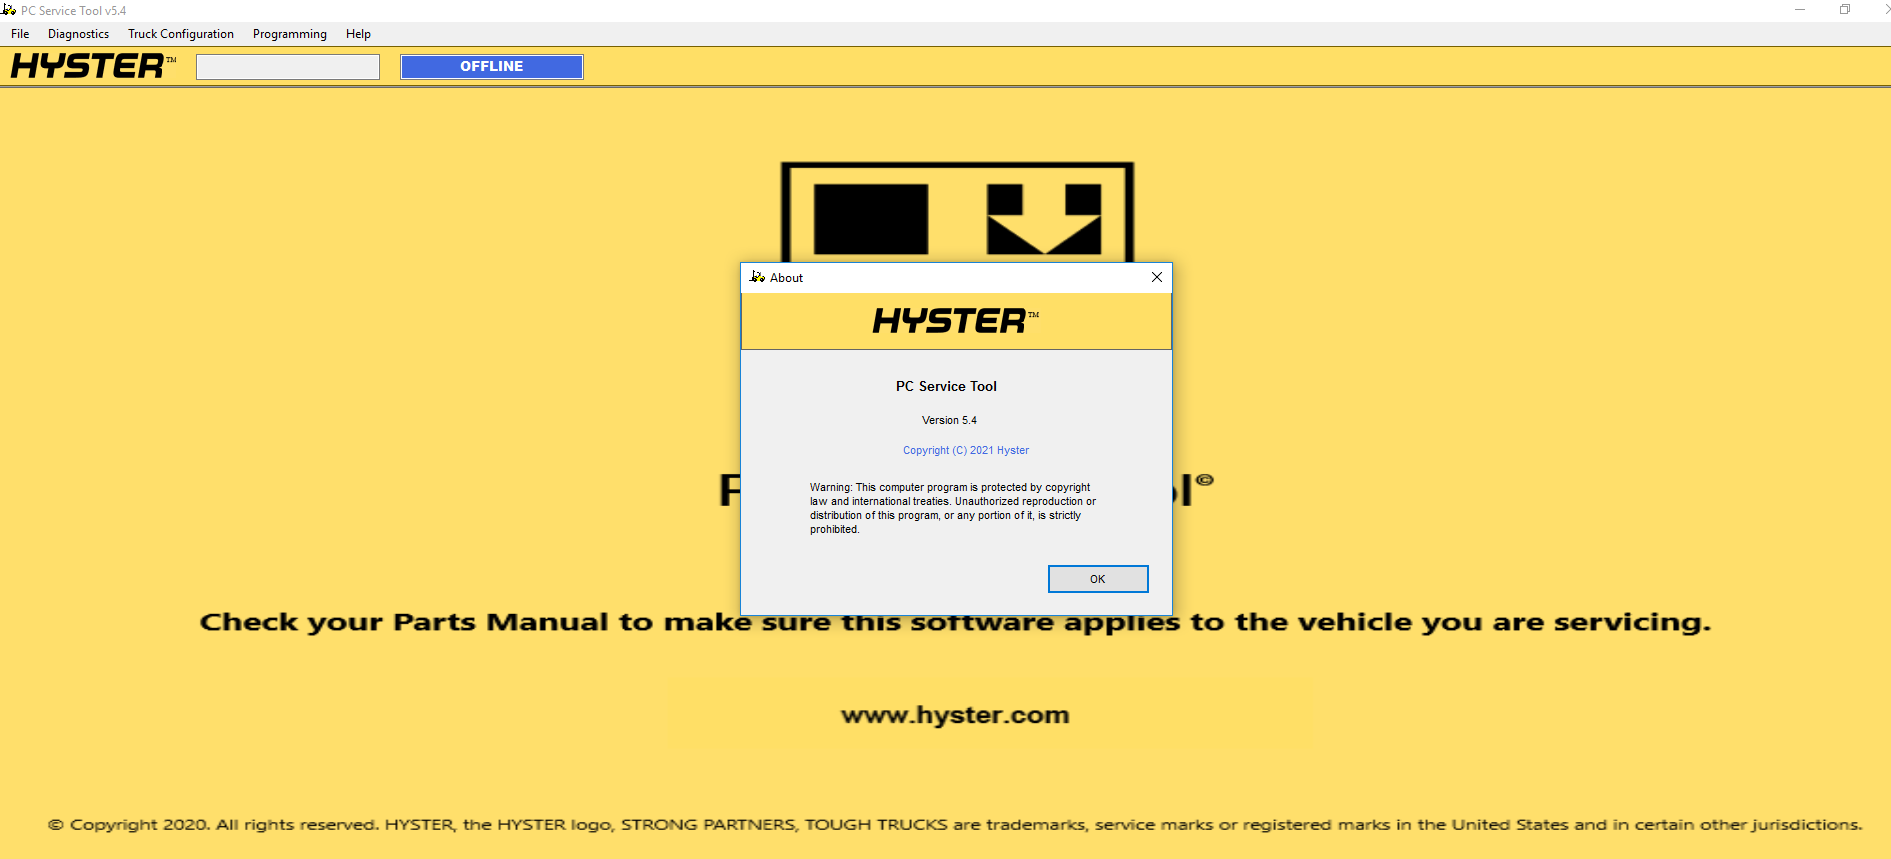
Task: Click the PC Service Tool title bar icon
Action: point(9,10)
